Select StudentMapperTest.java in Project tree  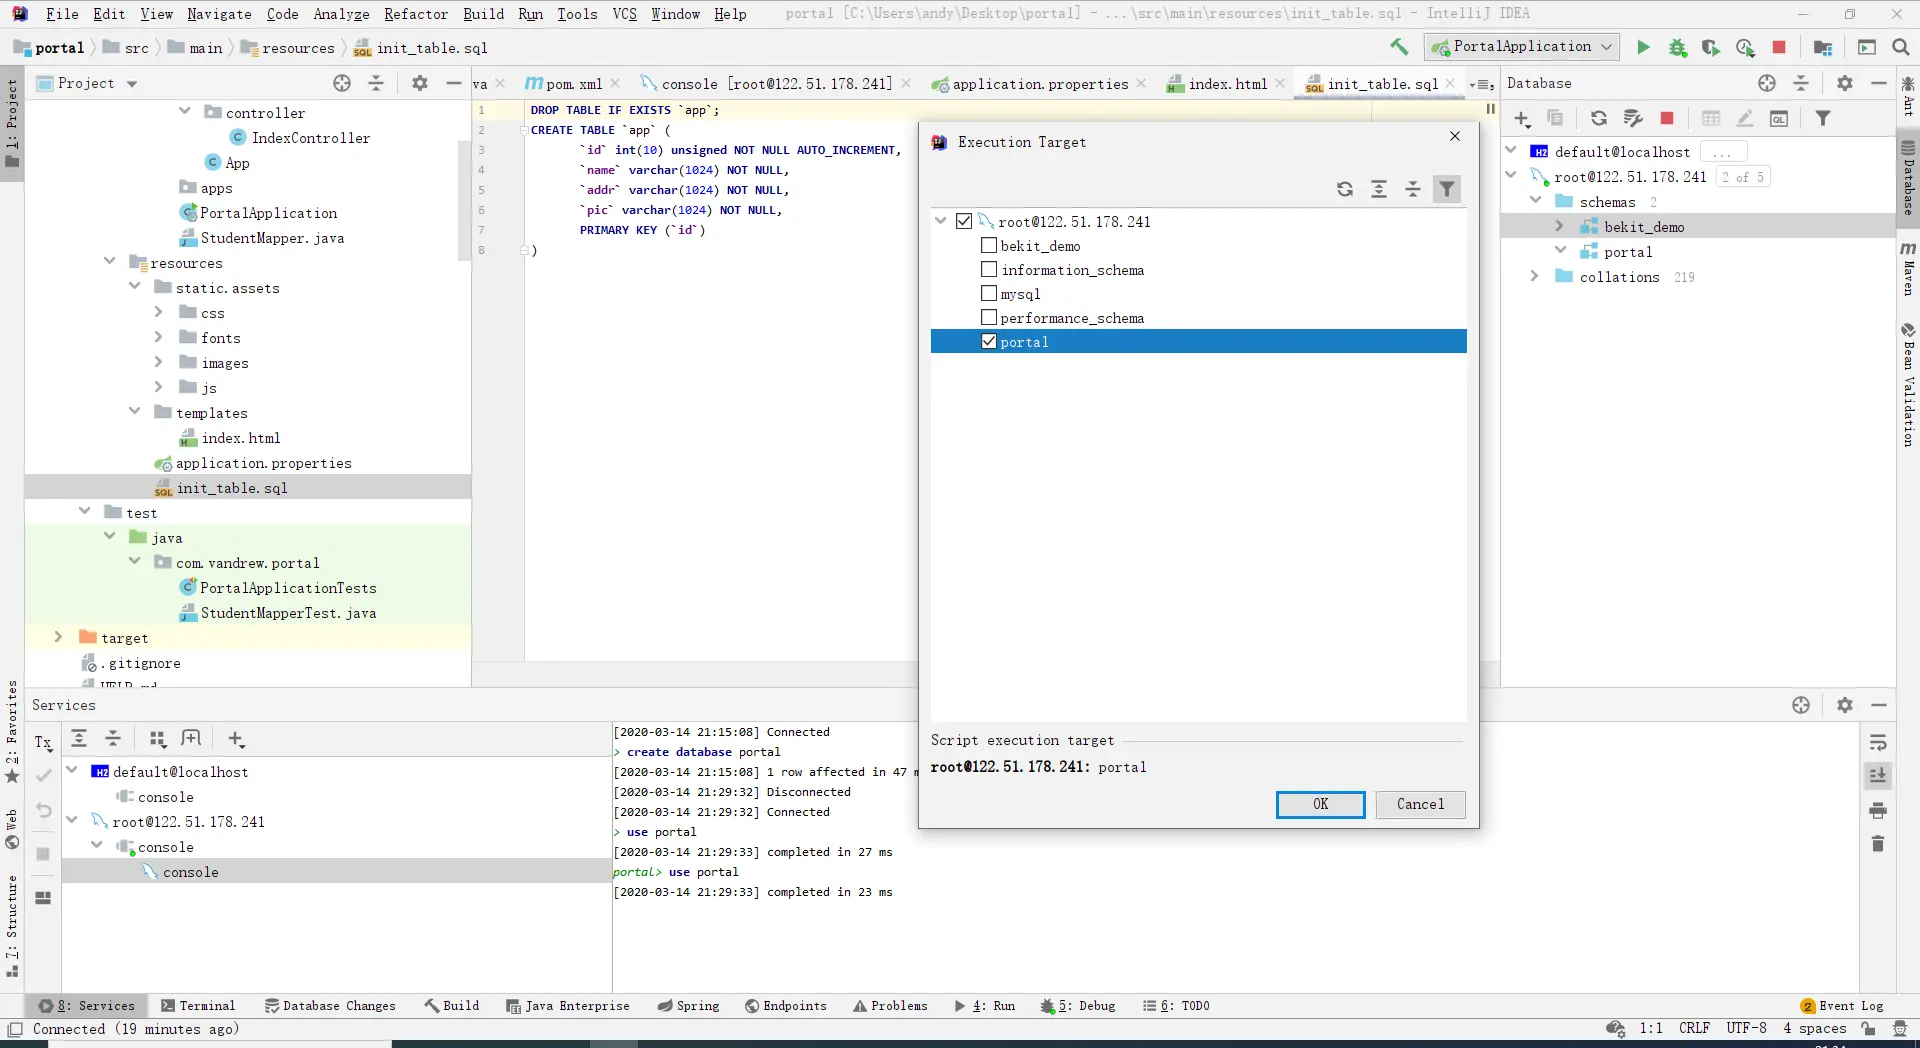[288, 613]
